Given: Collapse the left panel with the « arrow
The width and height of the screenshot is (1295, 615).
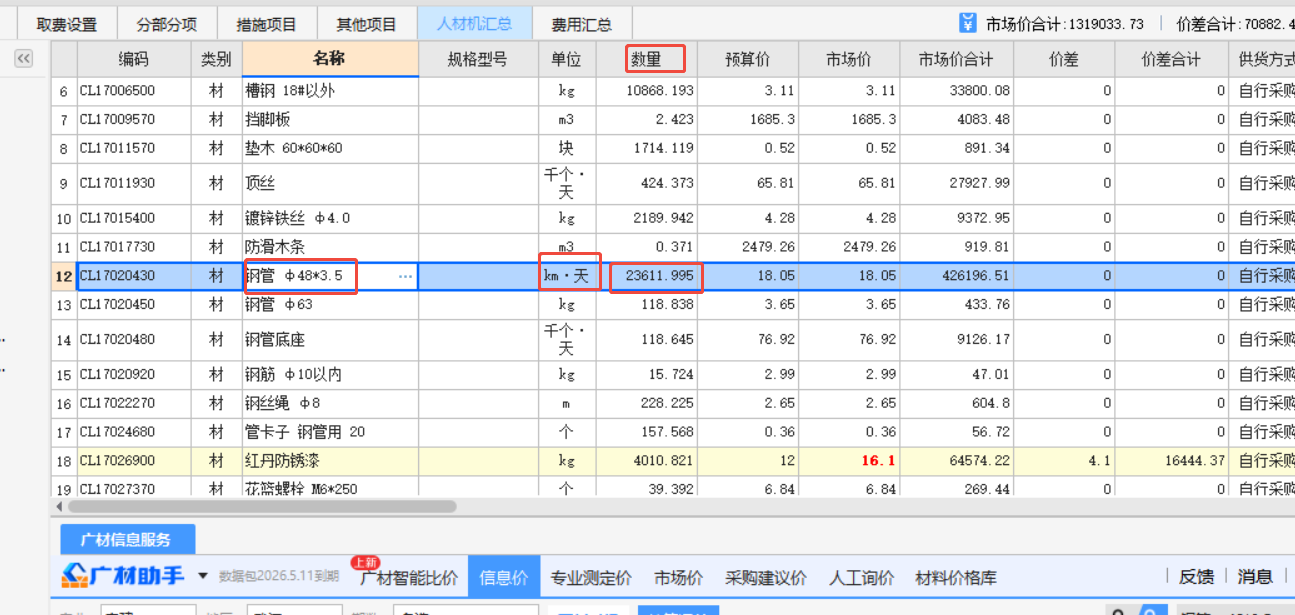Looking at the screenshot, I should 23,58.
